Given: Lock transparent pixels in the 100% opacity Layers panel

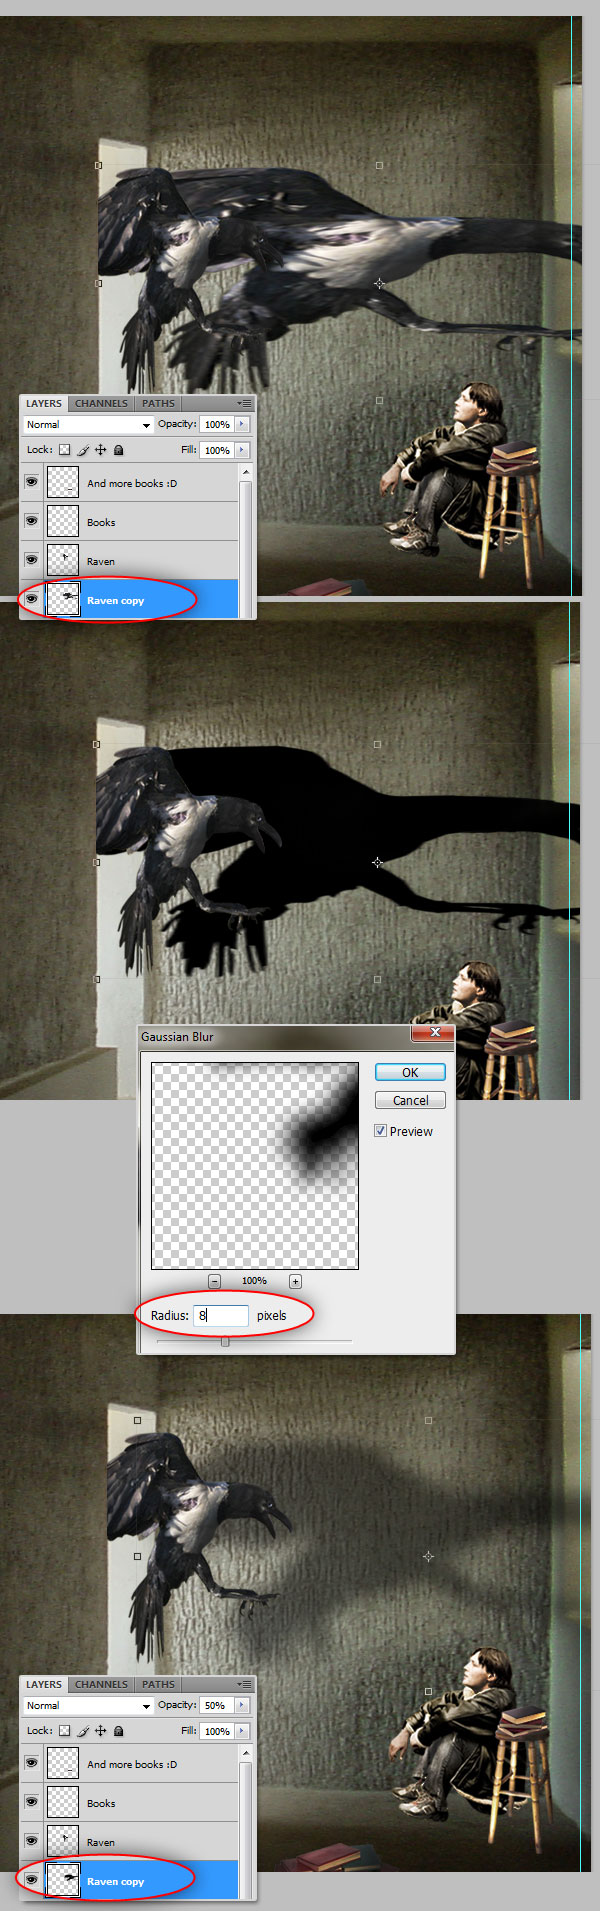Looking at the screenshot, I should point(65,450).
